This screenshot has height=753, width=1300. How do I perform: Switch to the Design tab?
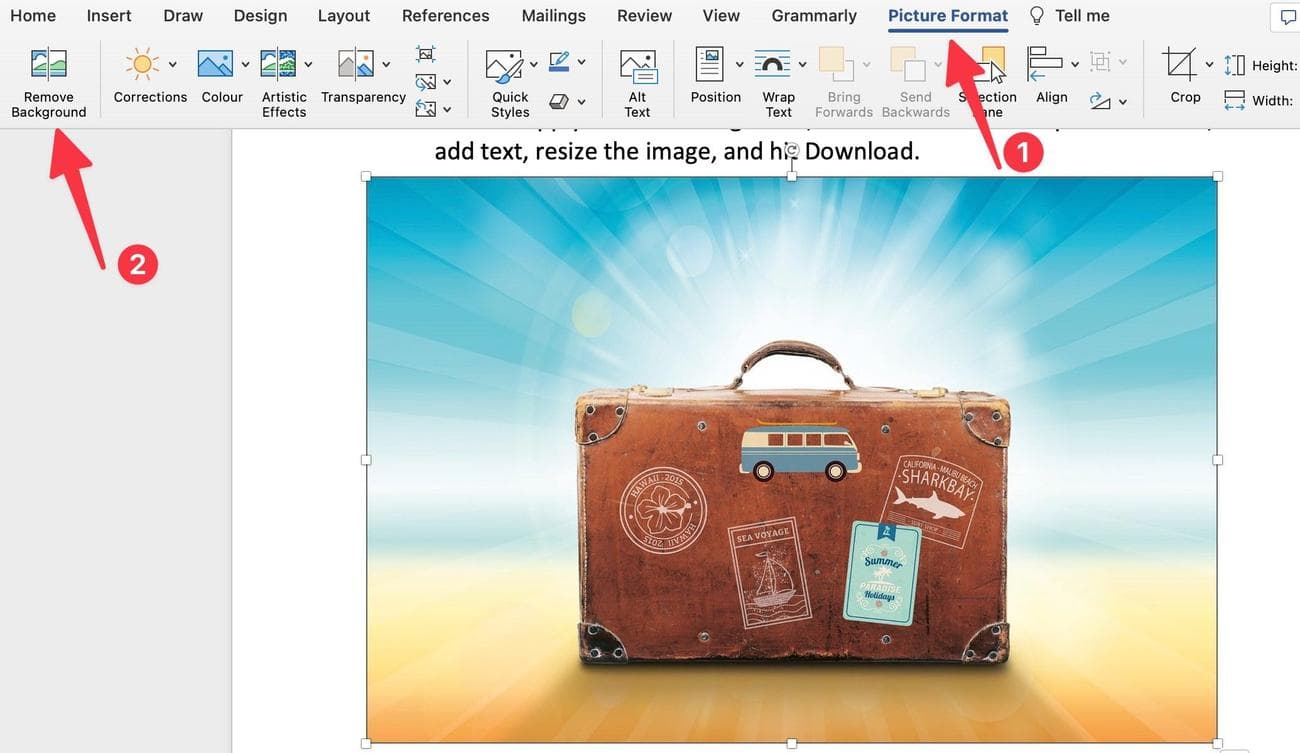click(x=260, y=15)
